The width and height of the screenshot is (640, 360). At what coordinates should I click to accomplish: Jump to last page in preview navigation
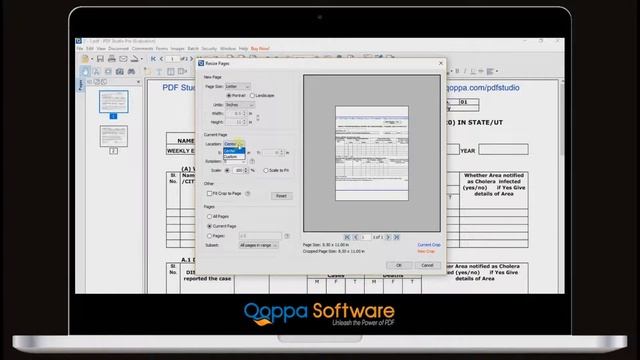(x=396, y=237)
